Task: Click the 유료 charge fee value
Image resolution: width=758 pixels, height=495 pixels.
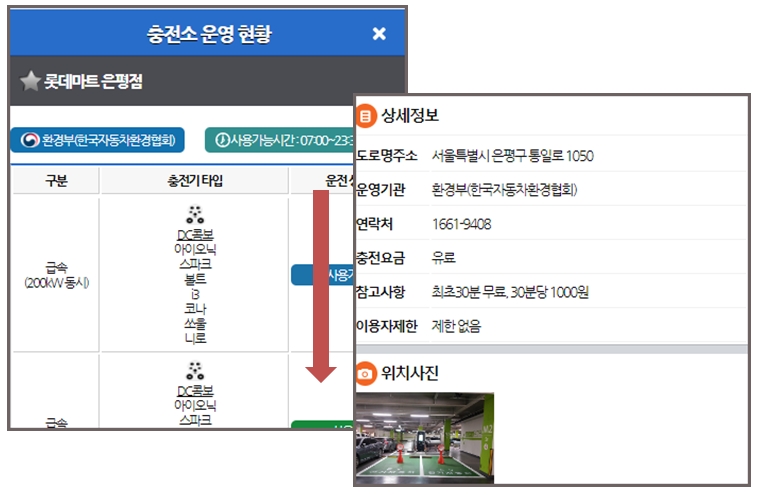Action: (444, 258)
